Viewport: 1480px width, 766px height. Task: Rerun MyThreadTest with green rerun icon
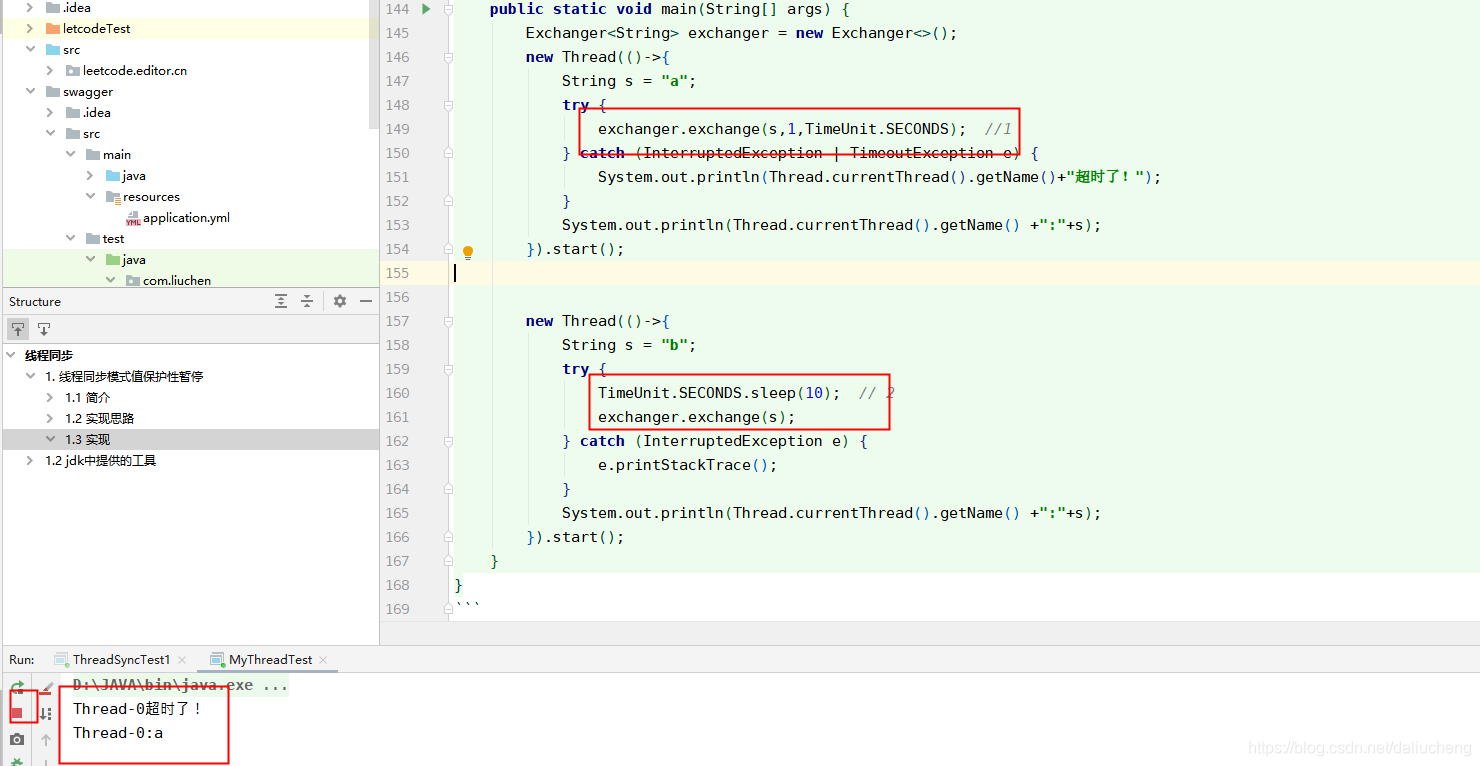point(17,688)
